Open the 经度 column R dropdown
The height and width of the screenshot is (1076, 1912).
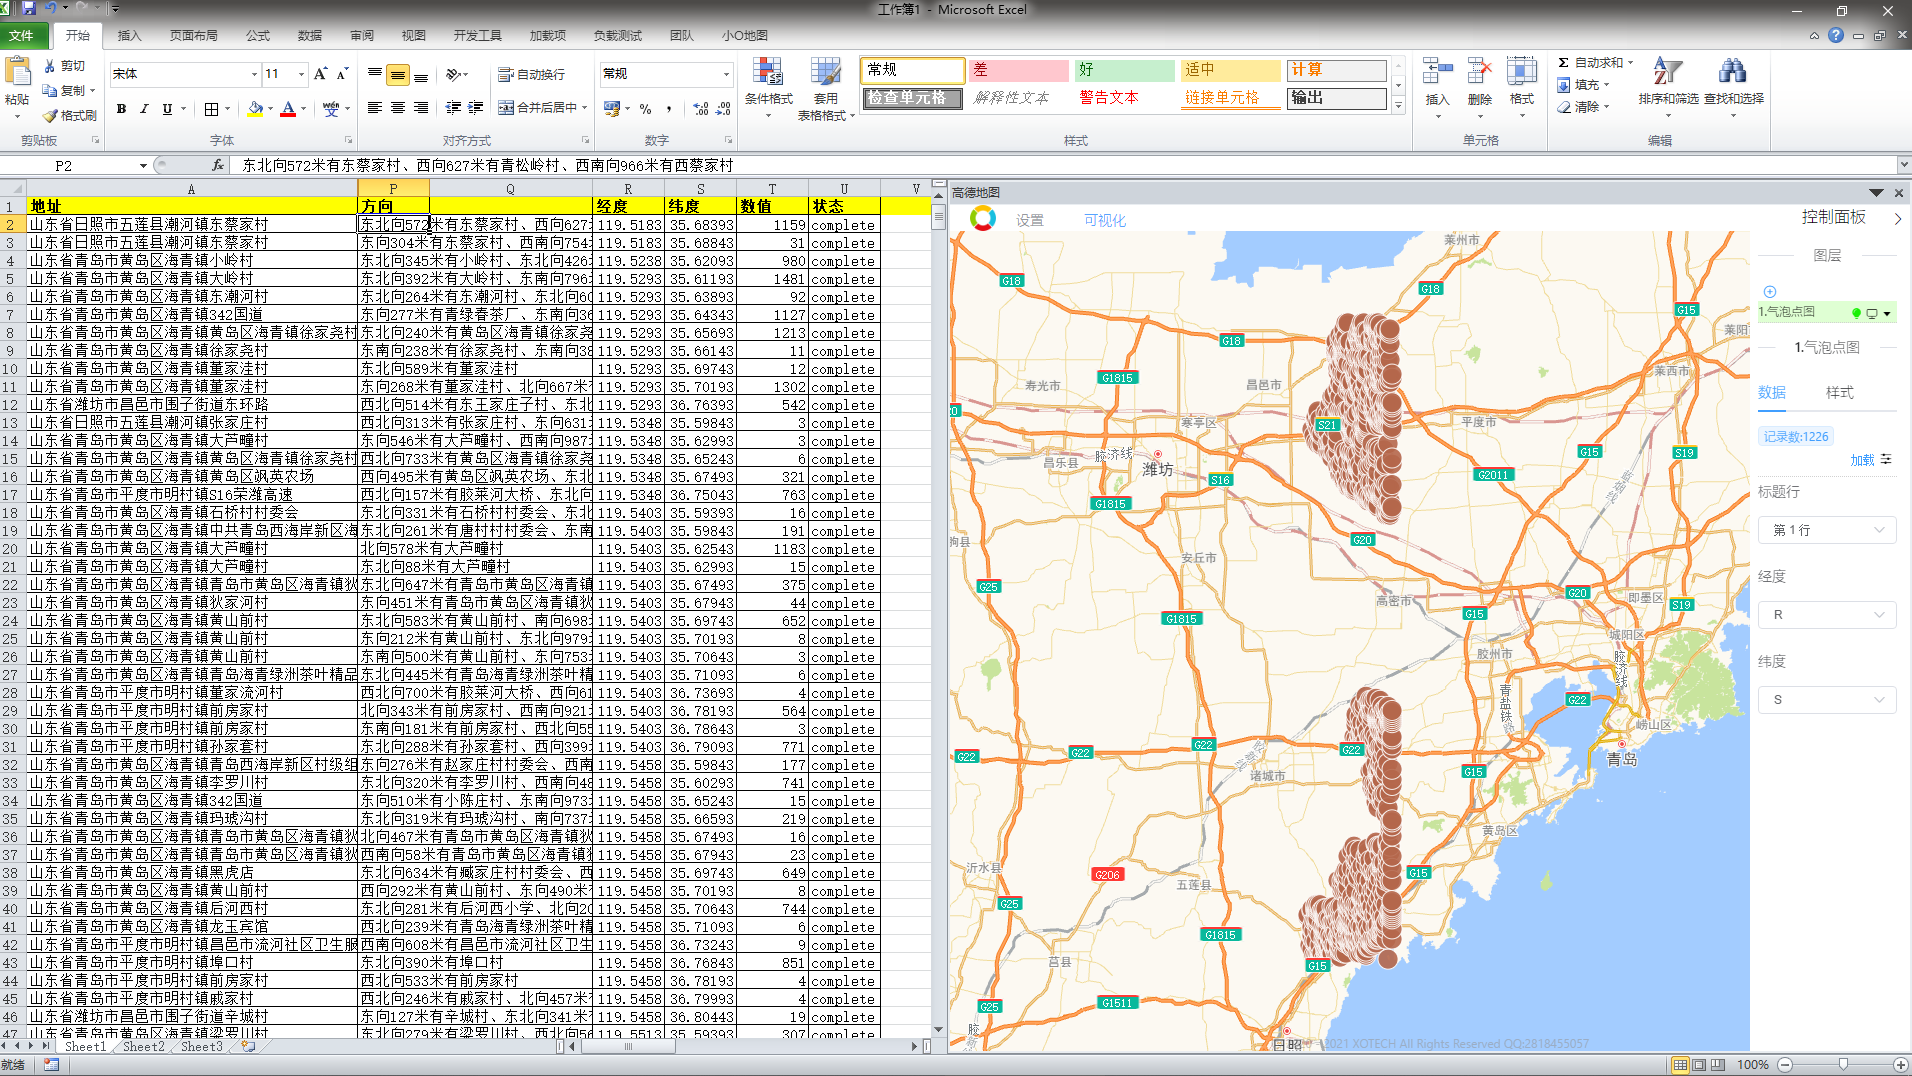[1827, 615]
